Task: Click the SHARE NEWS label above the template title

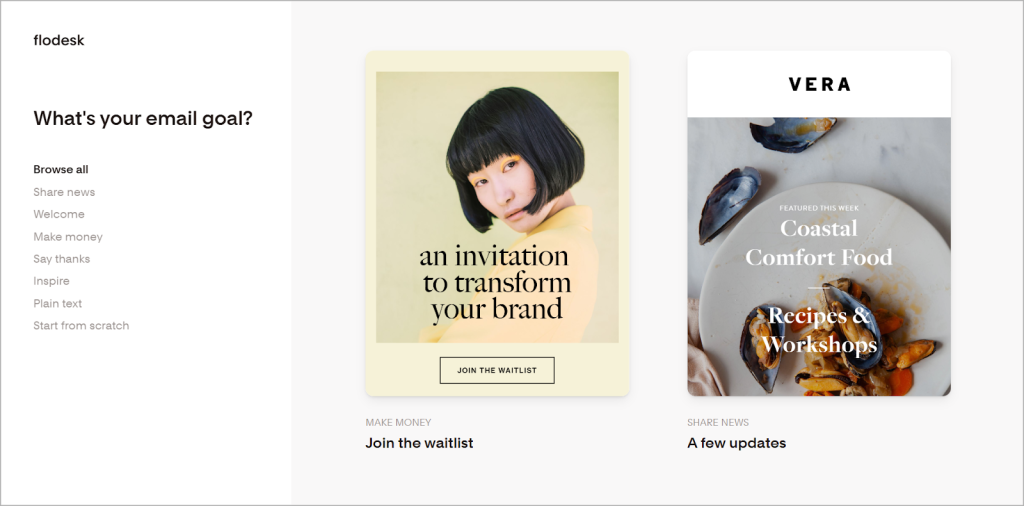Action: (718, 423)
